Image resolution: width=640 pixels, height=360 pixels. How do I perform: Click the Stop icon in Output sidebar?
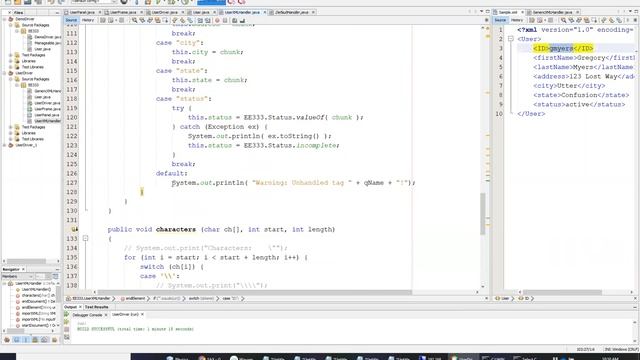click(x=67, y=329)
